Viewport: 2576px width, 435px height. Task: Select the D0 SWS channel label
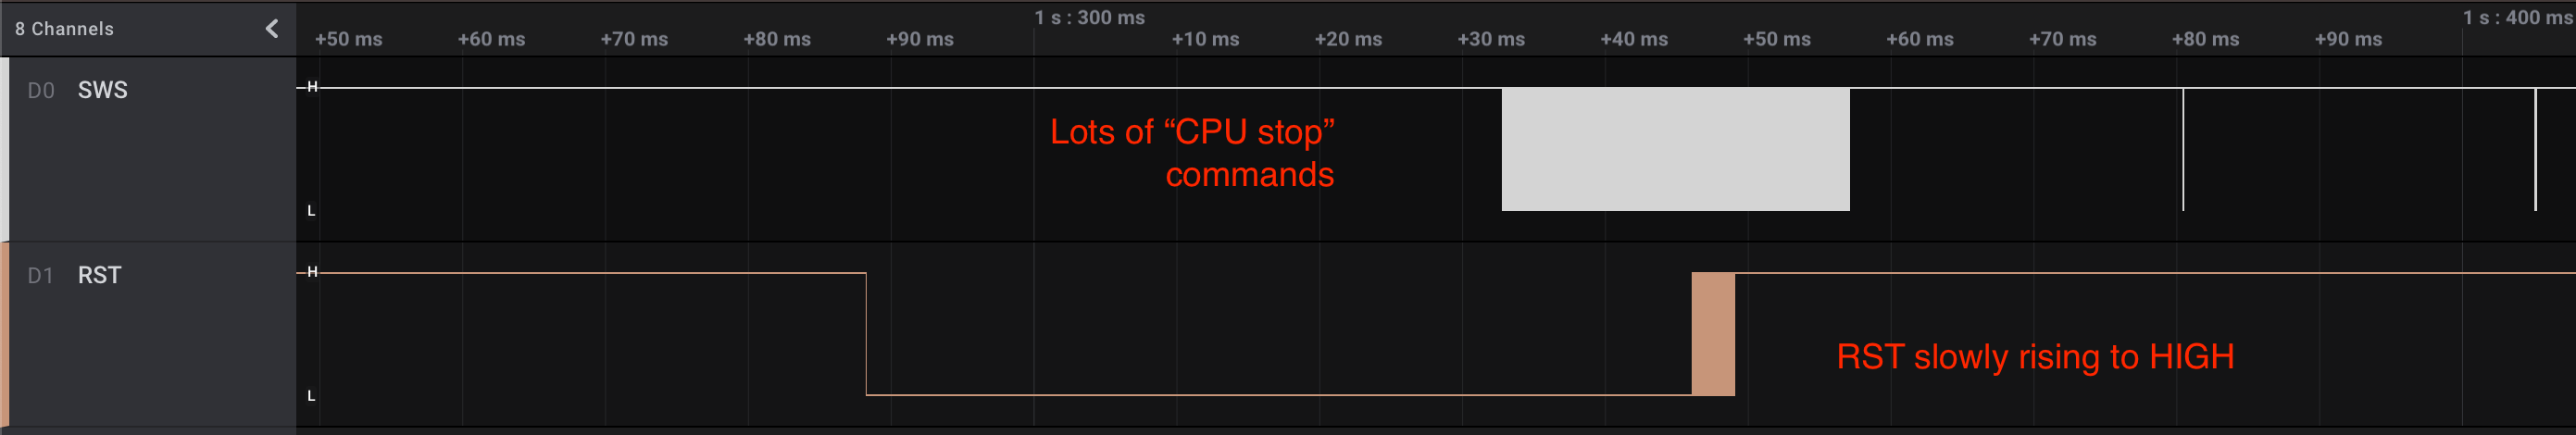[102, 90]
